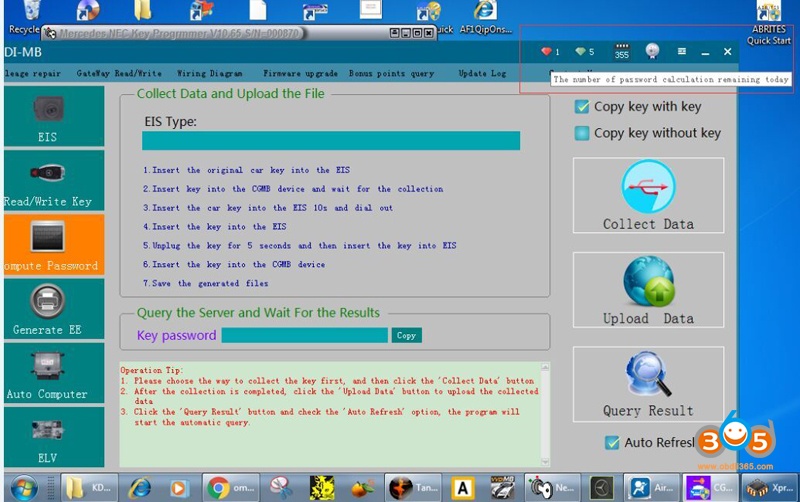Switch to the CG... taskbar application

(711, 488)
